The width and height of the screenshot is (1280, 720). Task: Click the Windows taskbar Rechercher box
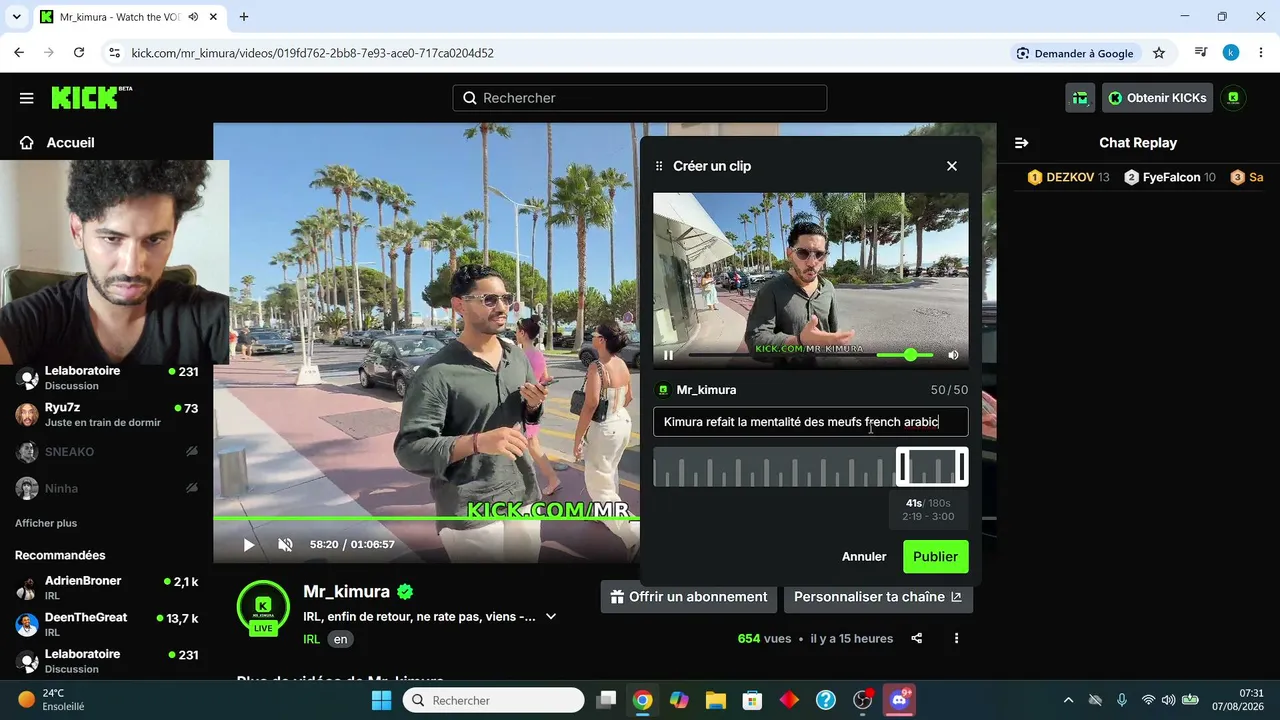[494, 700]
